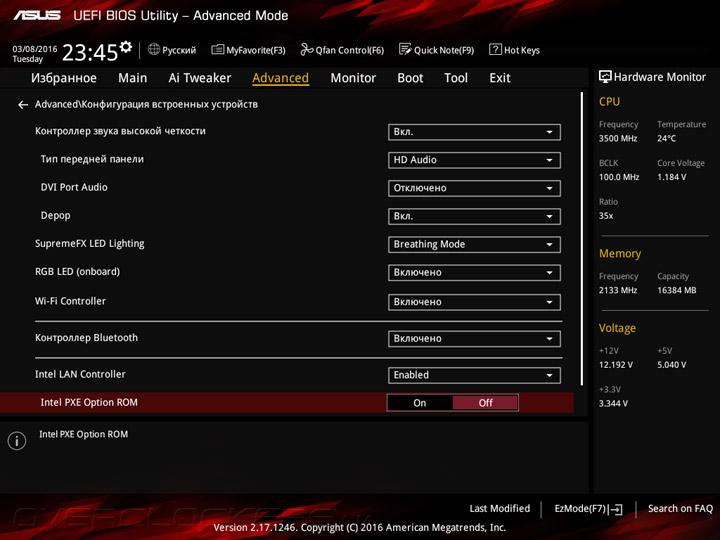Image resolution: width=720 pixels, height=540 pixels.
Task: Click the CPU frequency 3500 MHz value
Action: pos(618,138)
